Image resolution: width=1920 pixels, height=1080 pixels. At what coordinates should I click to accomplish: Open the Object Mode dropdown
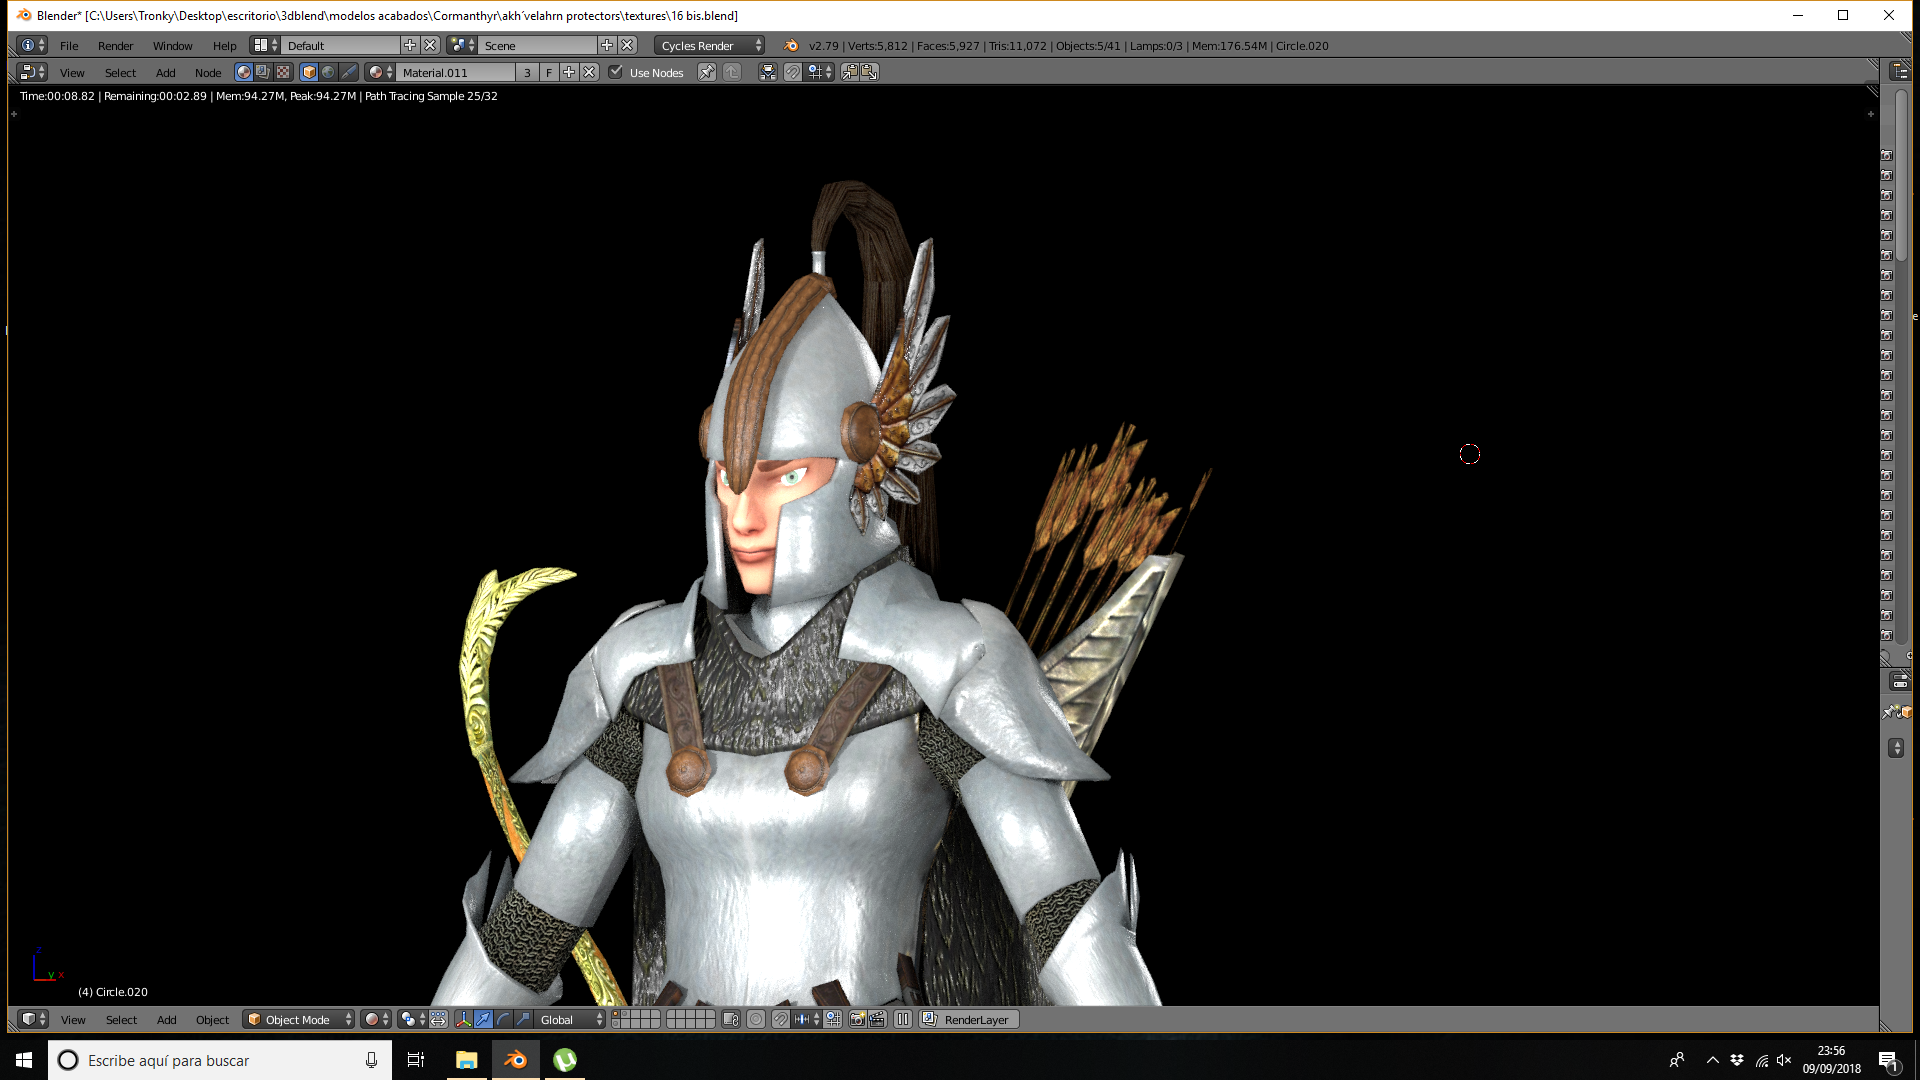point(299,1019)
